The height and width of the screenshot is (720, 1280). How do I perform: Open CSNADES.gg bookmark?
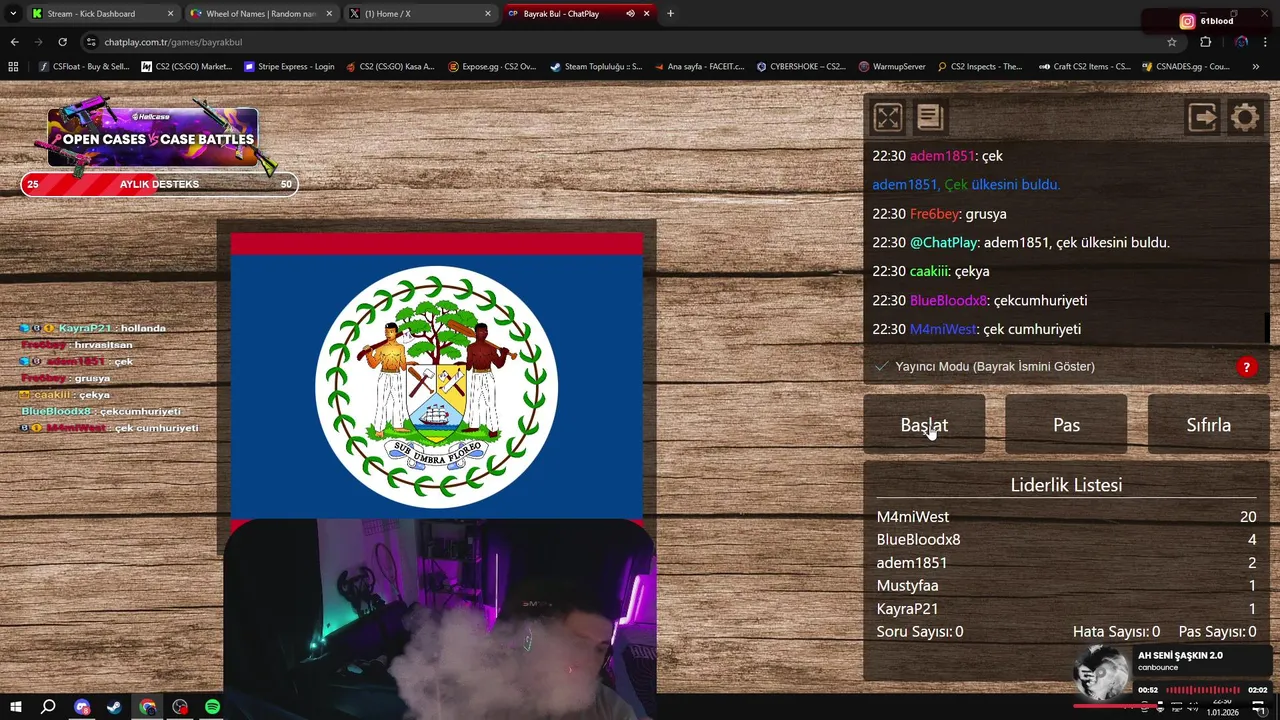(1187, 67)
